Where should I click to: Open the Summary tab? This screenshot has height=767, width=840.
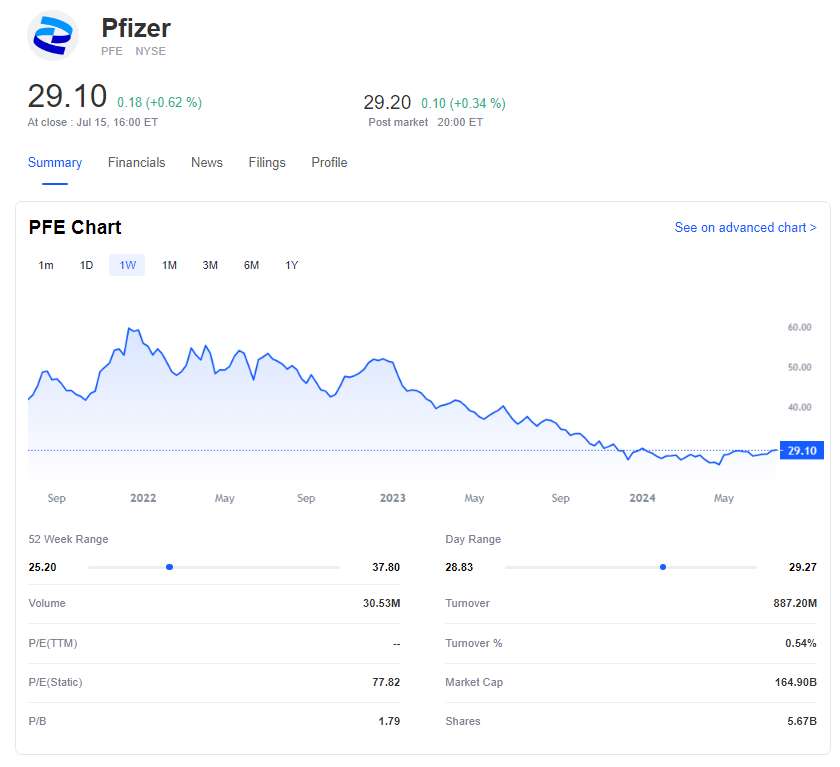tap(55, 162)
